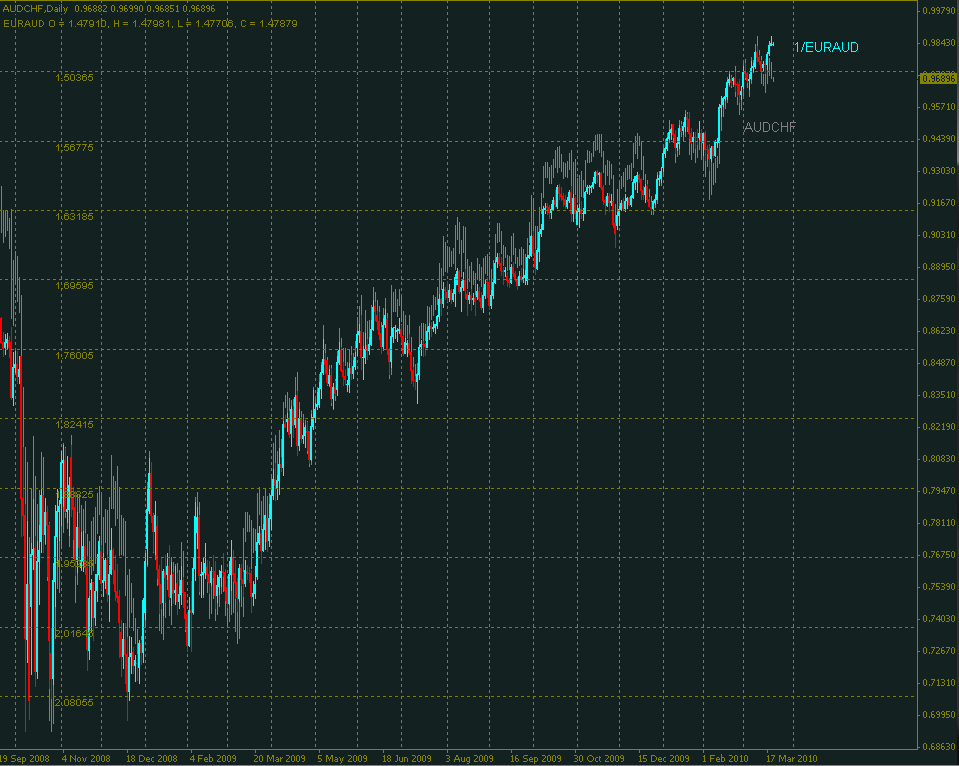The width and height of the screenshot is (959, 766).
Task: Click price axis value 0.75390
Action: pyautogui.click(x=939, y=587)
